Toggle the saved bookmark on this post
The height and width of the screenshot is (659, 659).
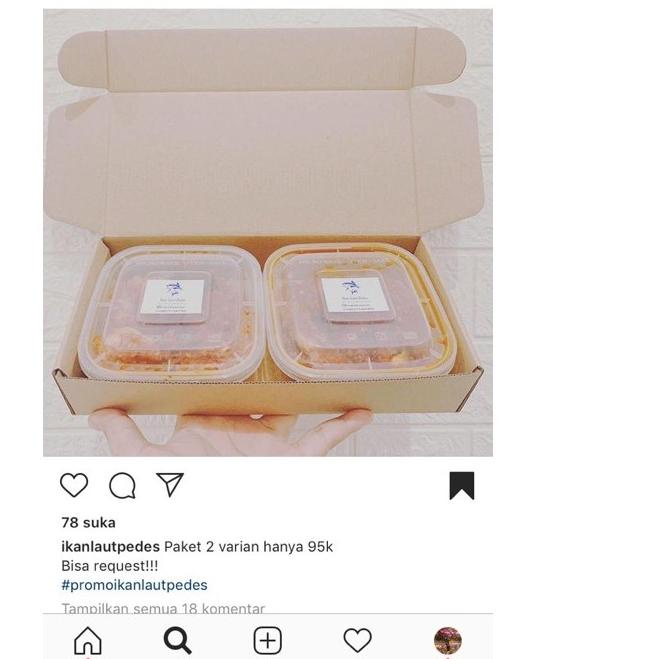[x=461, y=485]
